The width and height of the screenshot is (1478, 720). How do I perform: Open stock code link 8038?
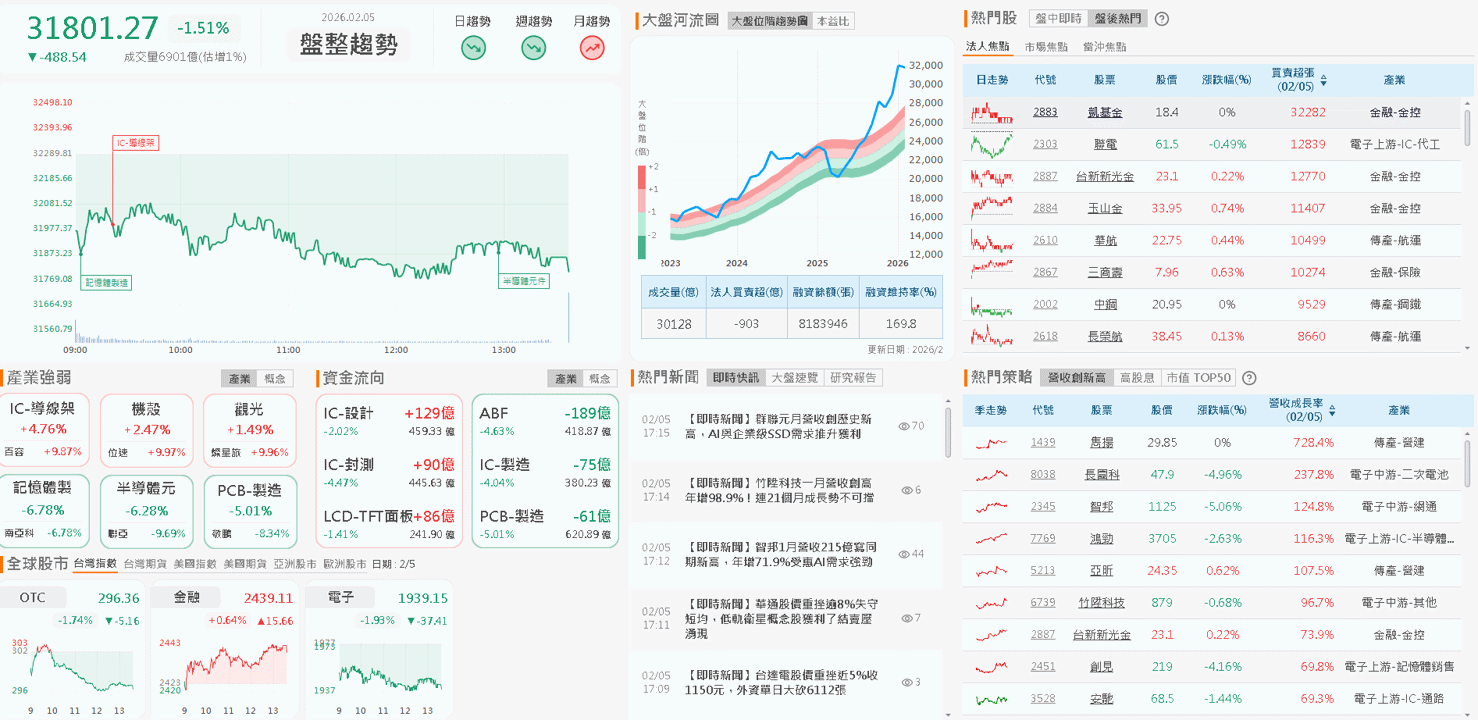pyautogui.click(x=1043, y=474)
